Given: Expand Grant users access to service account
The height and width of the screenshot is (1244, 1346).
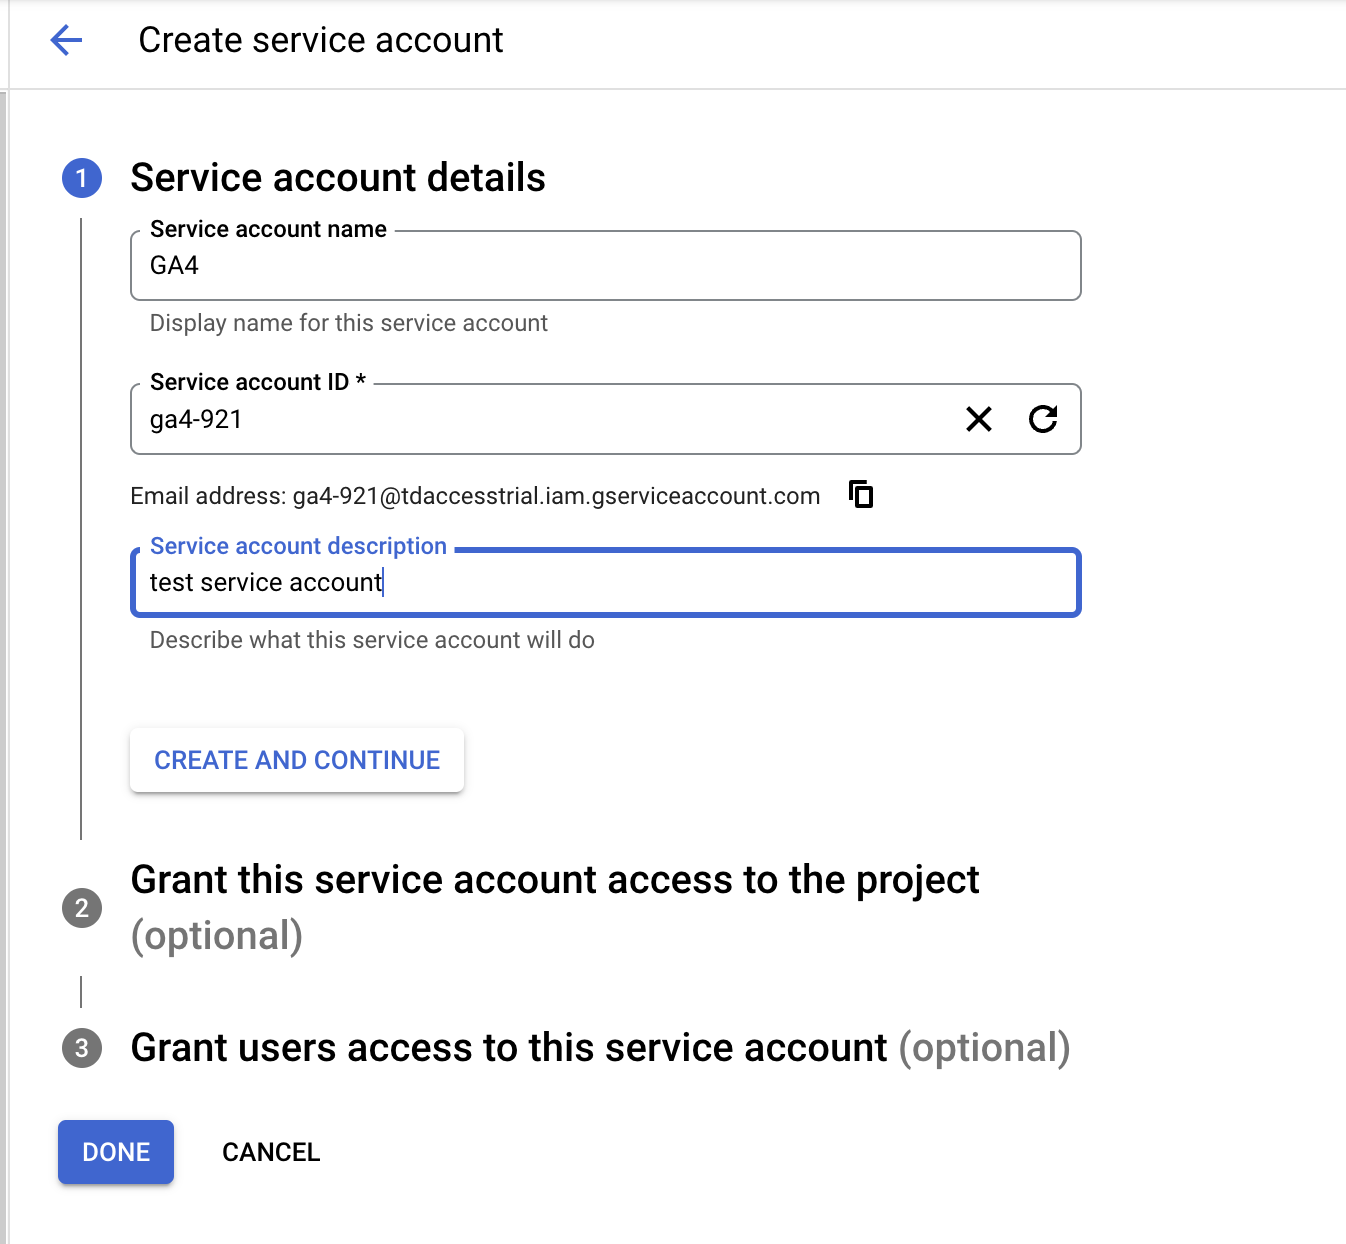Looking at the screenshot, I should point(600,1048).
